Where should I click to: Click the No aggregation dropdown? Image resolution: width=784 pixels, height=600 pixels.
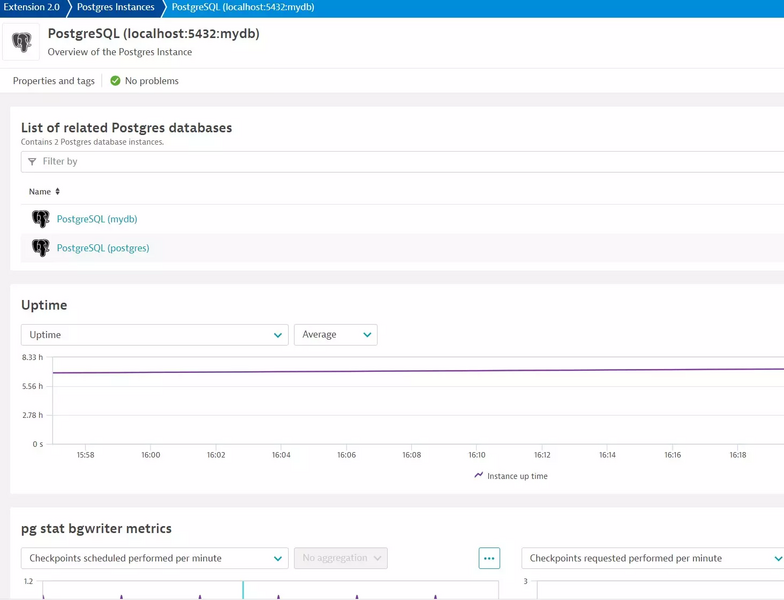pos(341,559)
